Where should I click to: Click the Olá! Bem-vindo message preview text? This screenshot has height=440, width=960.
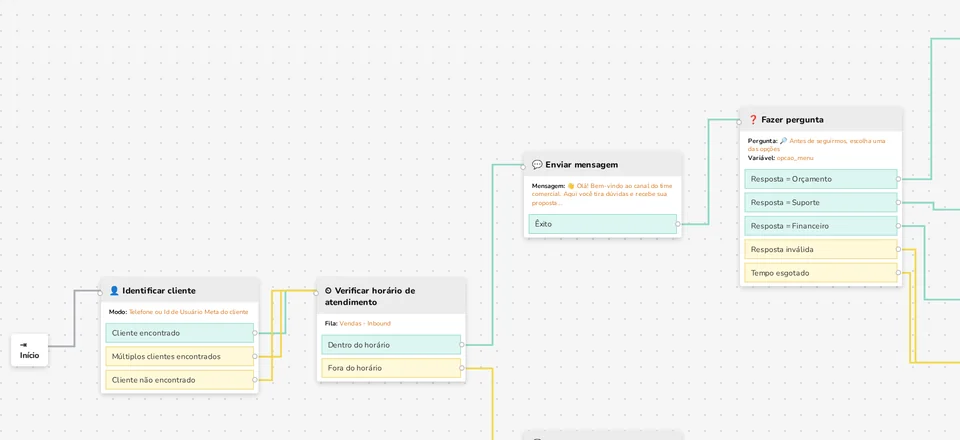click(604, 194)
